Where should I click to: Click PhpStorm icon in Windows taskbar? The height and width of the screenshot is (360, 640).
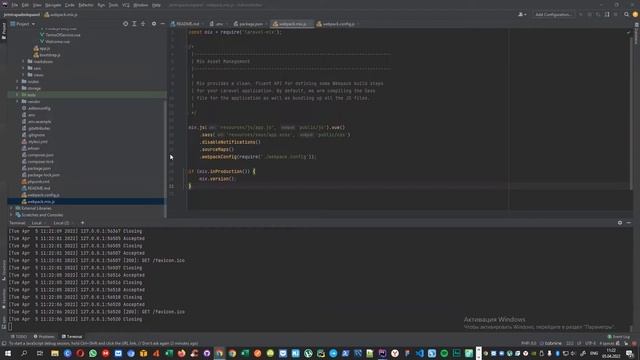tap(382, 353)
